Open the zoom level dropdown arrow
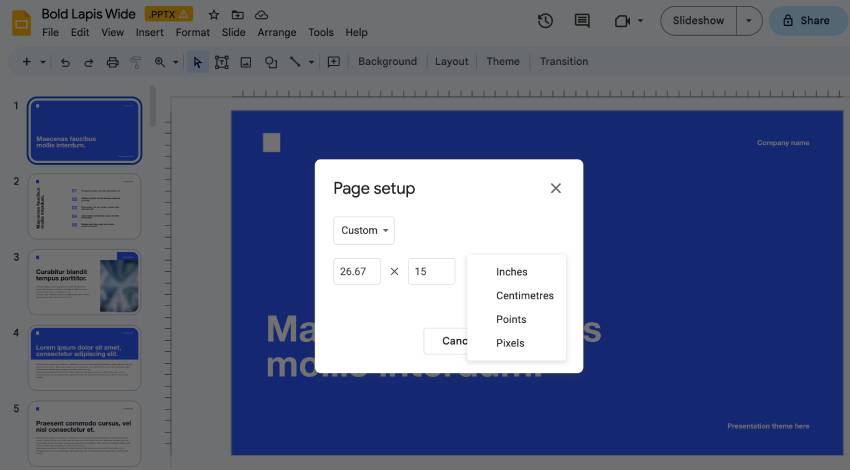 coord(175,62)
